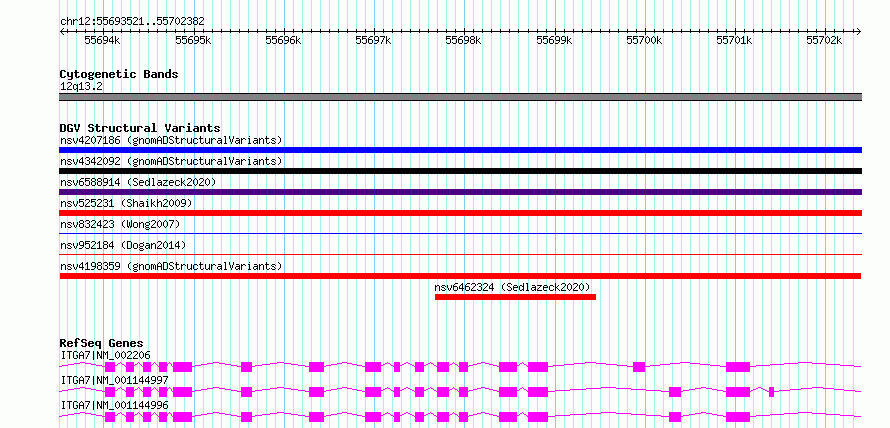
Task: Click the right arrowhead of the ruler
Action: click(x=859, y=31)
